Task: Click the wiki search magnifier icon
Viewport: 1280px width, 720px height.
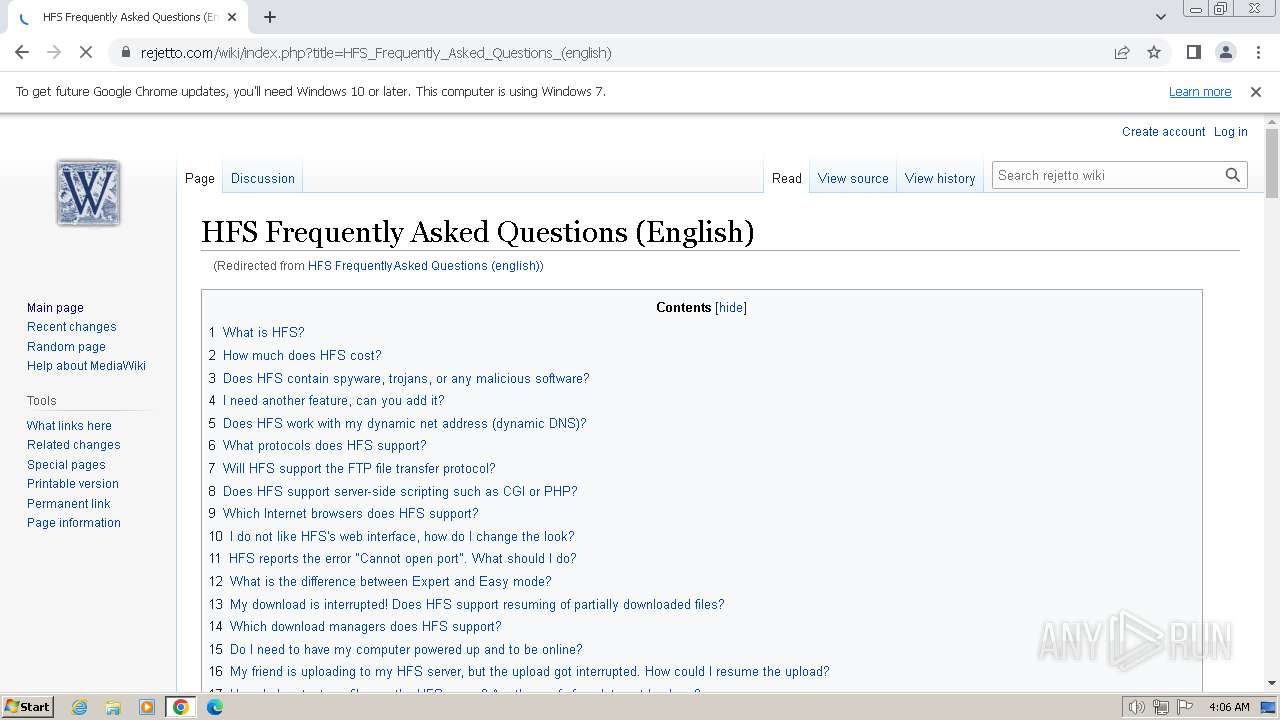Action: 1233,175
